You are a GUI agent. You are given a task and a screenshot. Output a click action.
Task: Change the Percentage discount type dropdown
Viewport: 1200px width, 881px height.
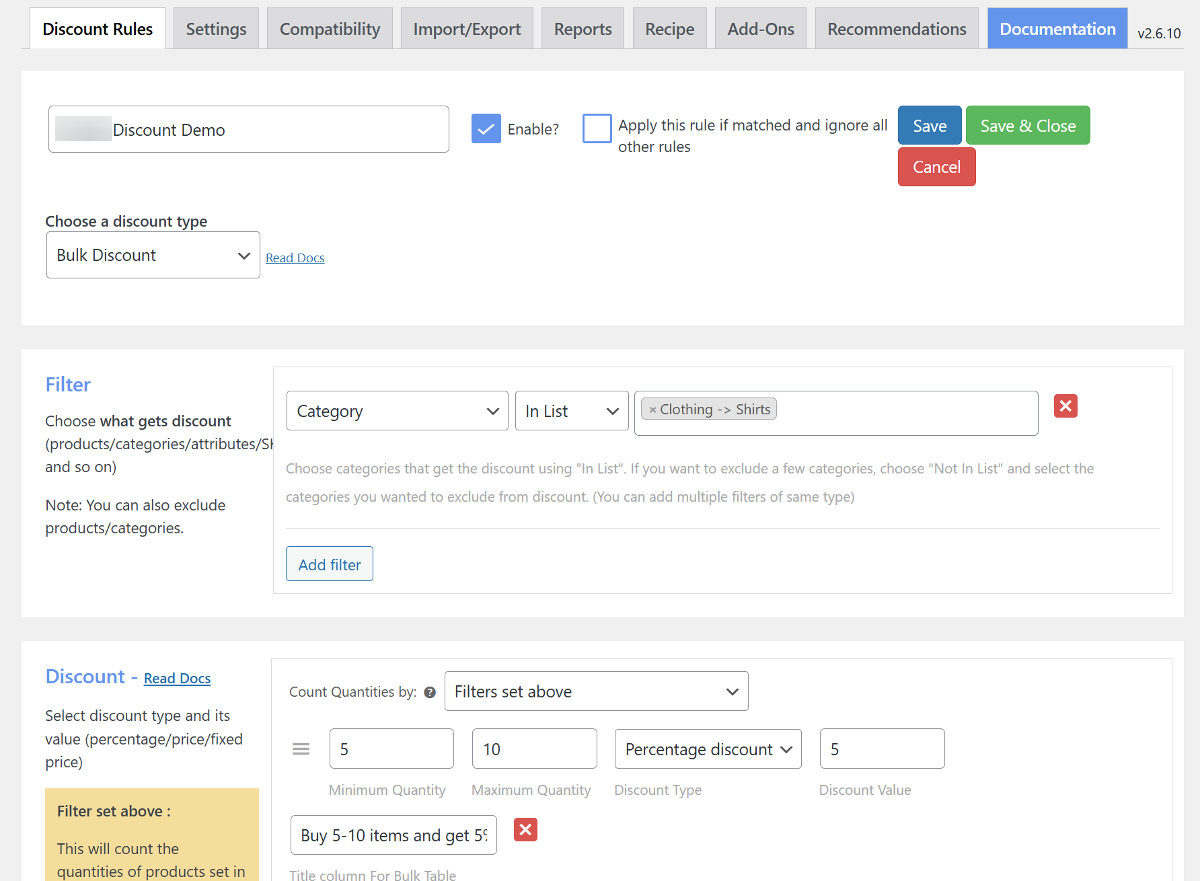(x=708, y=749)
